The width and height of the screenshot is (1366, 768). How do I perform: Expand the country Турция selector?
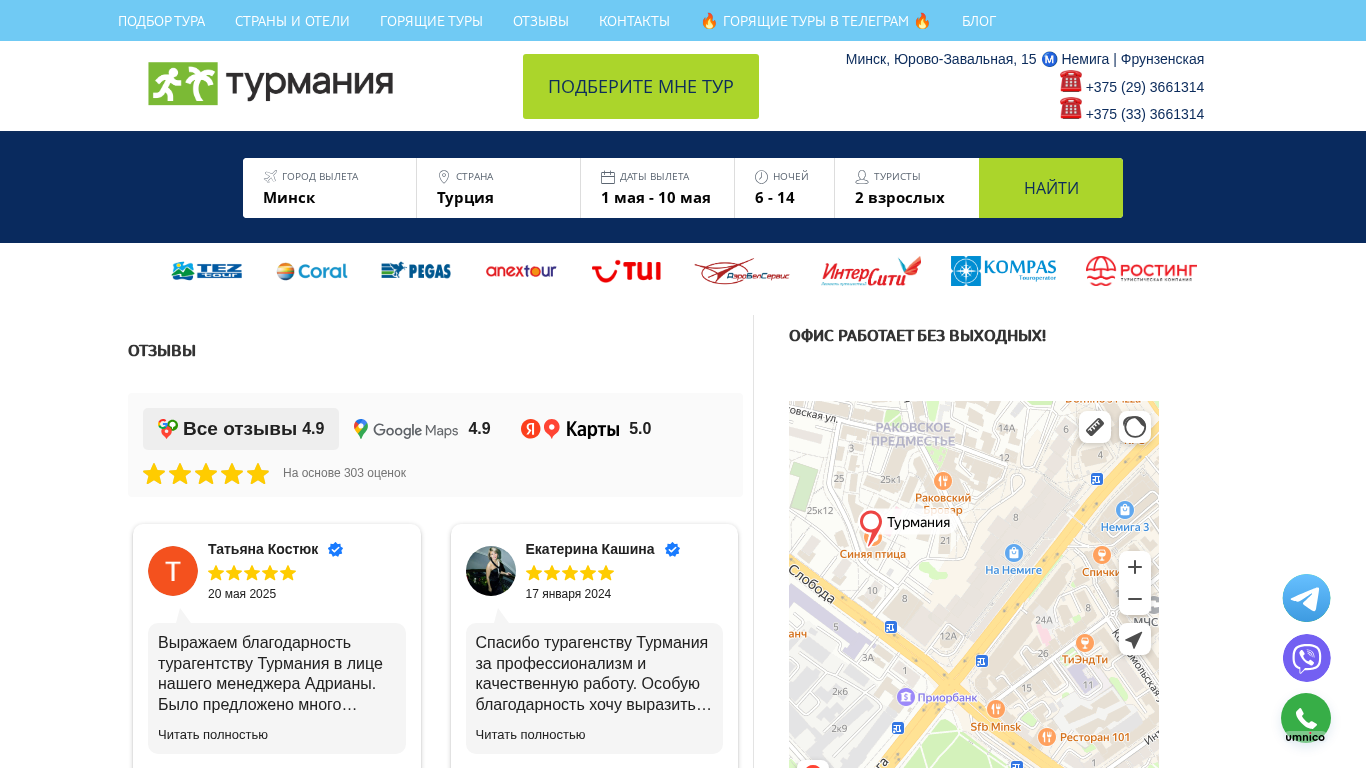[499, 188]
